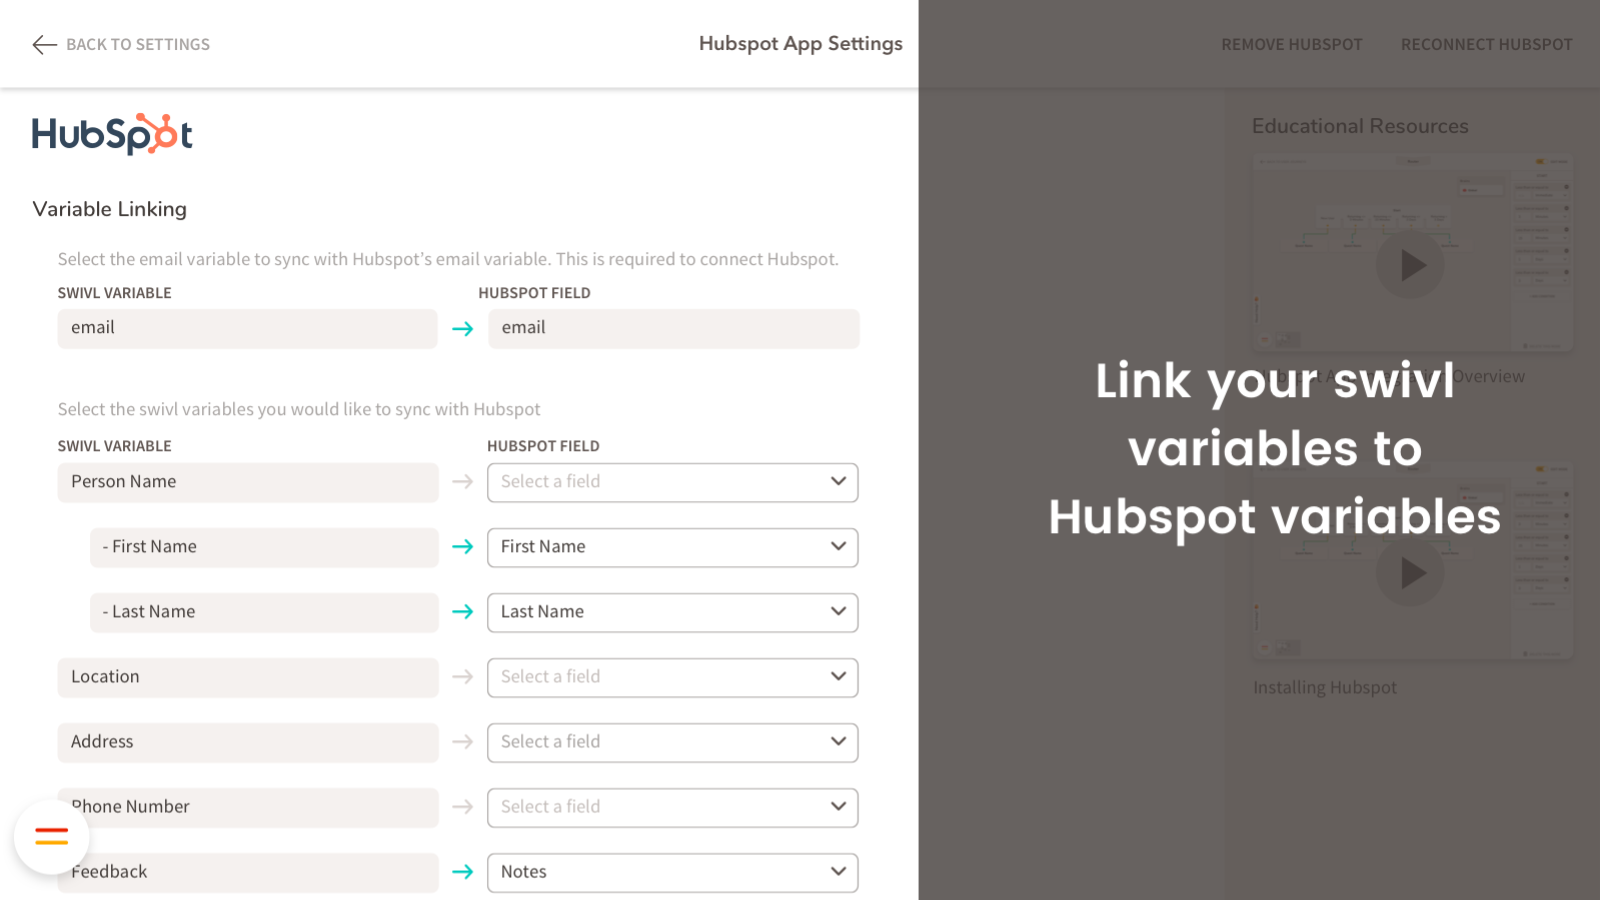Click the teal arrow next to email variable

point(462,329)
